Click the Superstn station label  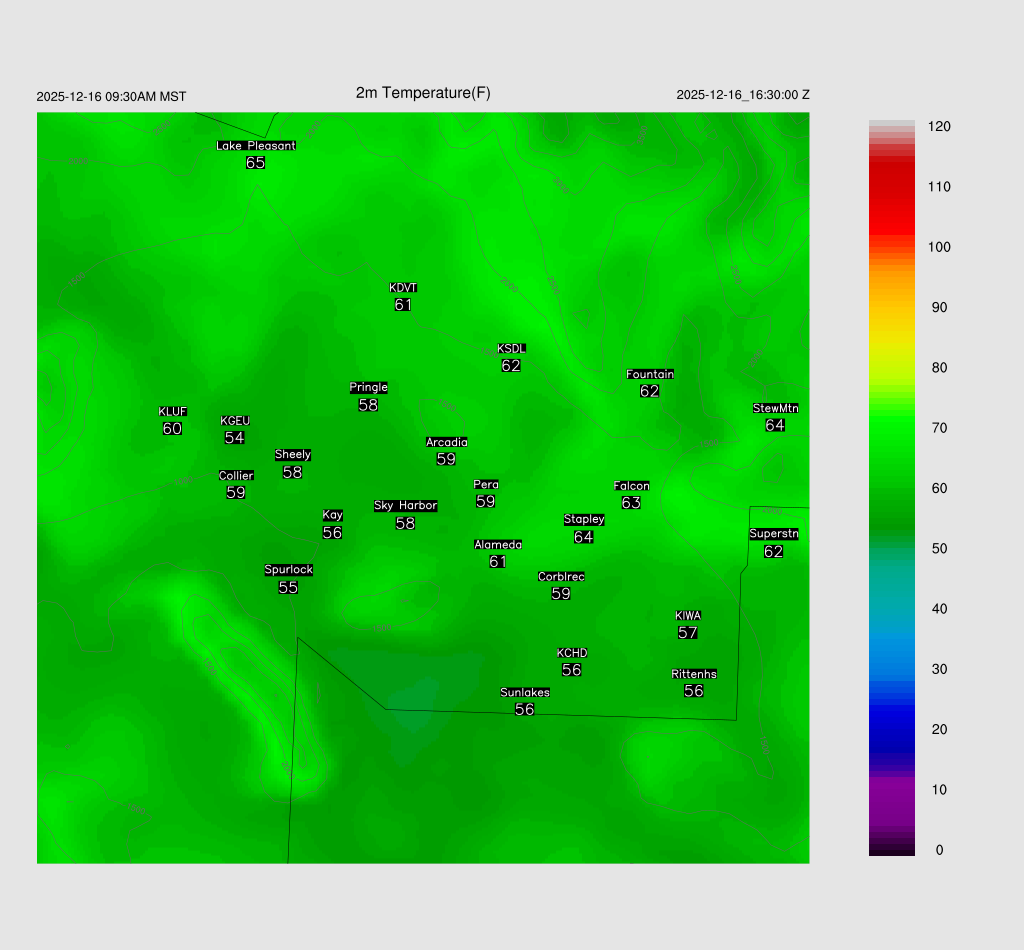pos(774,534)
